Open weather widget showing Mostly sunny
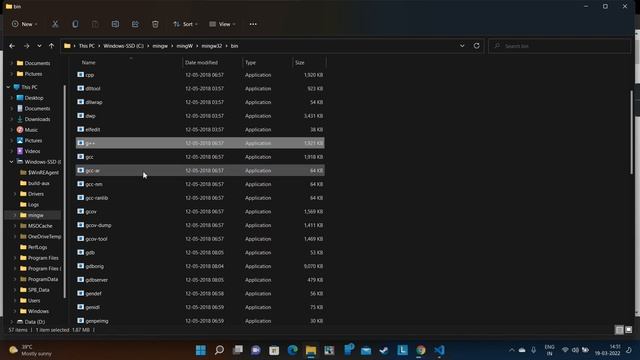 point(31,350)
